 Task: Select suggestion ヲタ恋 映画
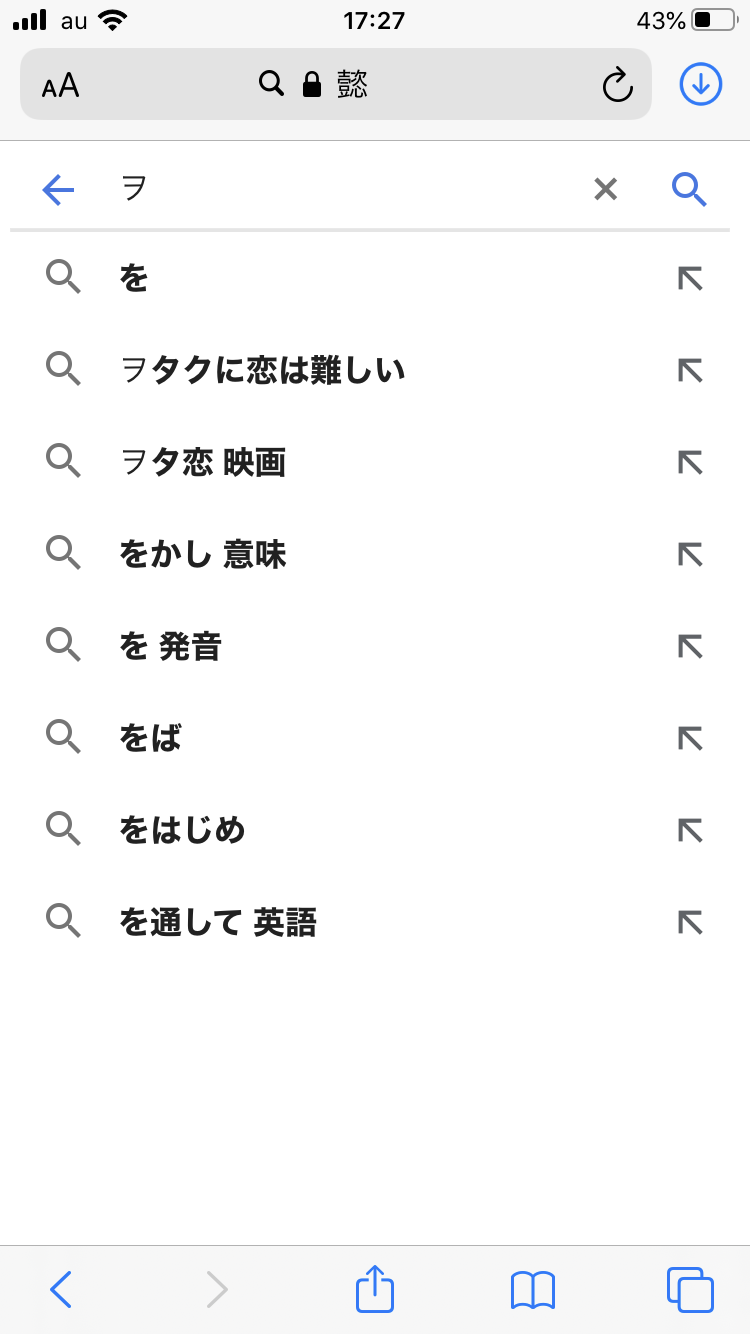(202, 462)
